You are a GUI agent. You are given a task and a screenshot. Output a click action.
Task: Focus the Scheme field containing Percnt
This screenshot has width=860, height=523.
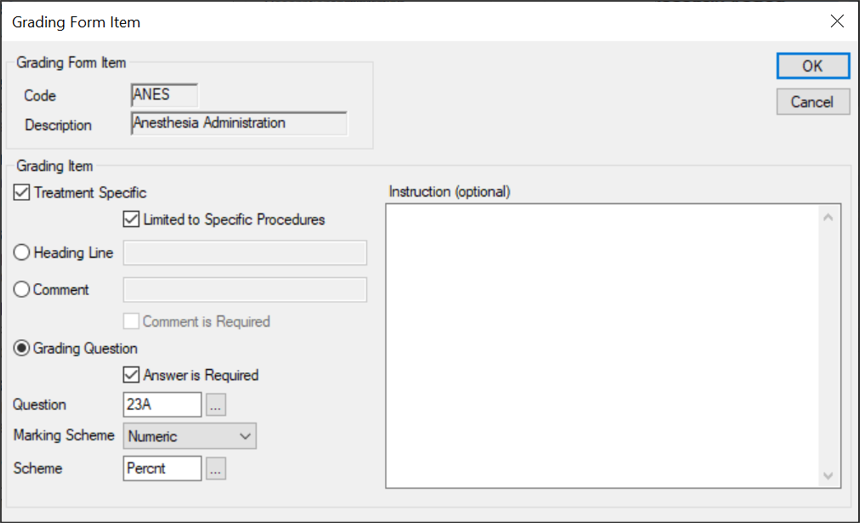click(x=162, y=468)
